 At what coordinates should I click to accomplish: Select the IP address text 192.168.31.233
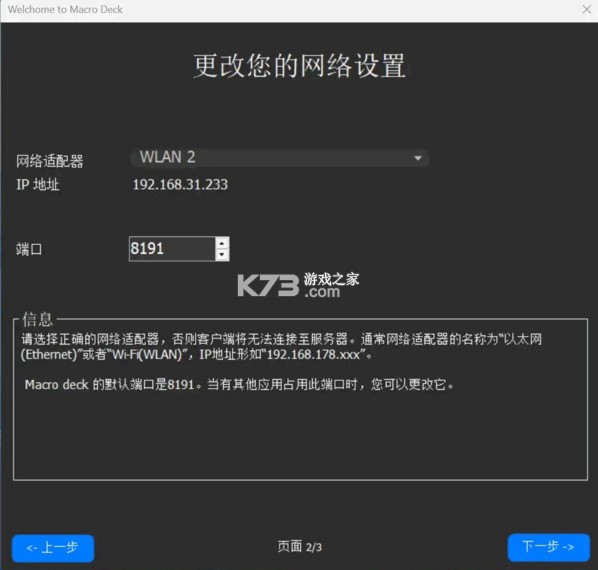pos(180,185)
